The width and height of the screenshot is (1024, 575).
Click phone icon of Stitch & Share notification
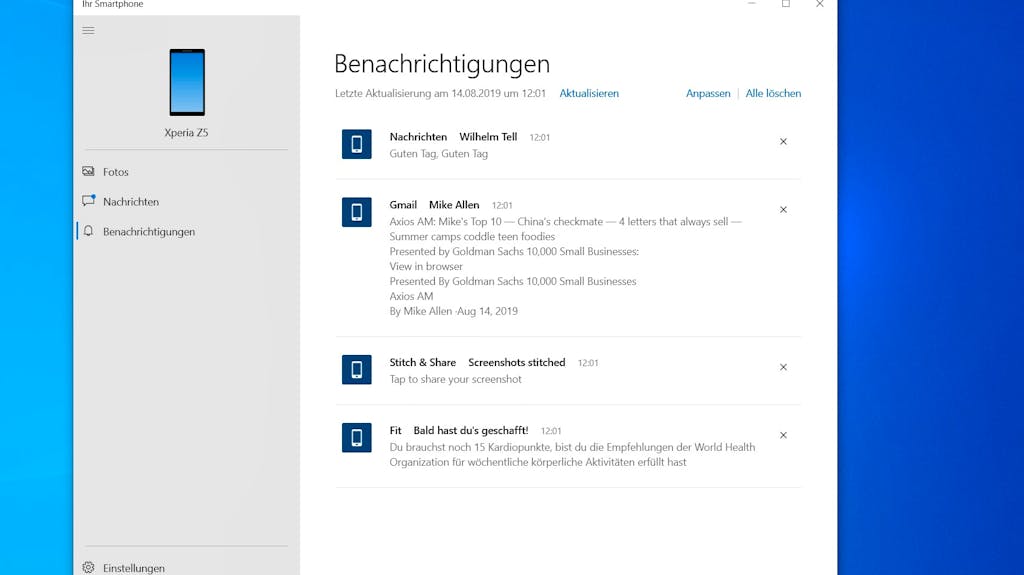coord(357,369)
